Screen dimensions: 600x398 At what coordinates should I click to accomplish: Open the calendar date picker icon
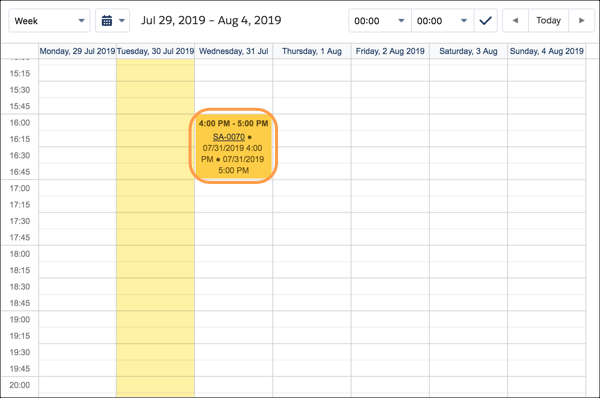click(107, 21)
